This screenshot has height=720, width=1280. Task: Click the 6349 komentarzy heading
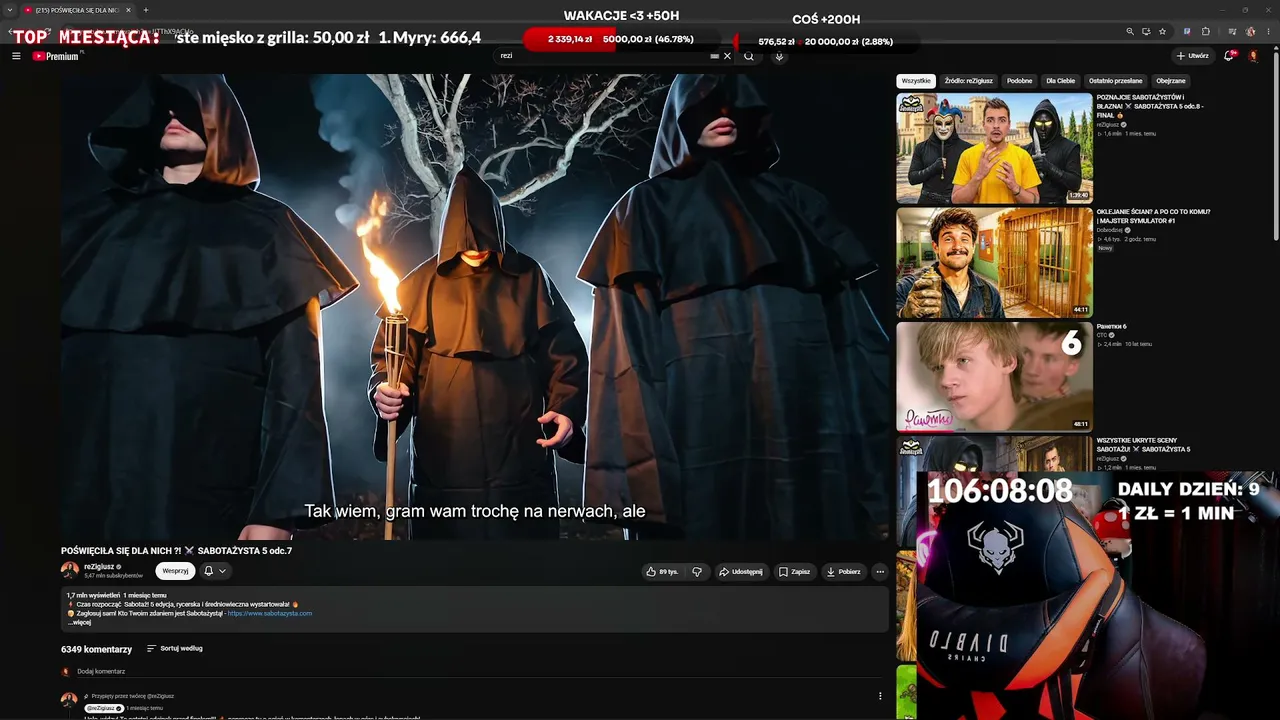coord(96,649)
